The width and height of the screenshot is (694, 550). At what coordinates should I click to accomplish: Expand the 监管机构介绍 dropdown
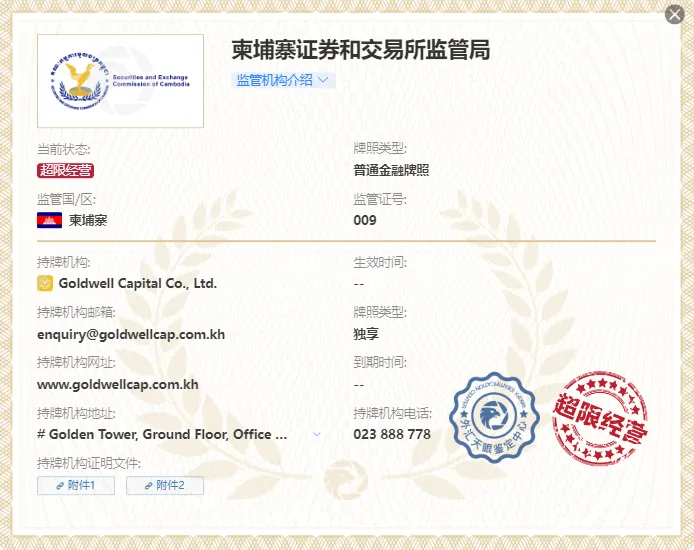[283, 80]
